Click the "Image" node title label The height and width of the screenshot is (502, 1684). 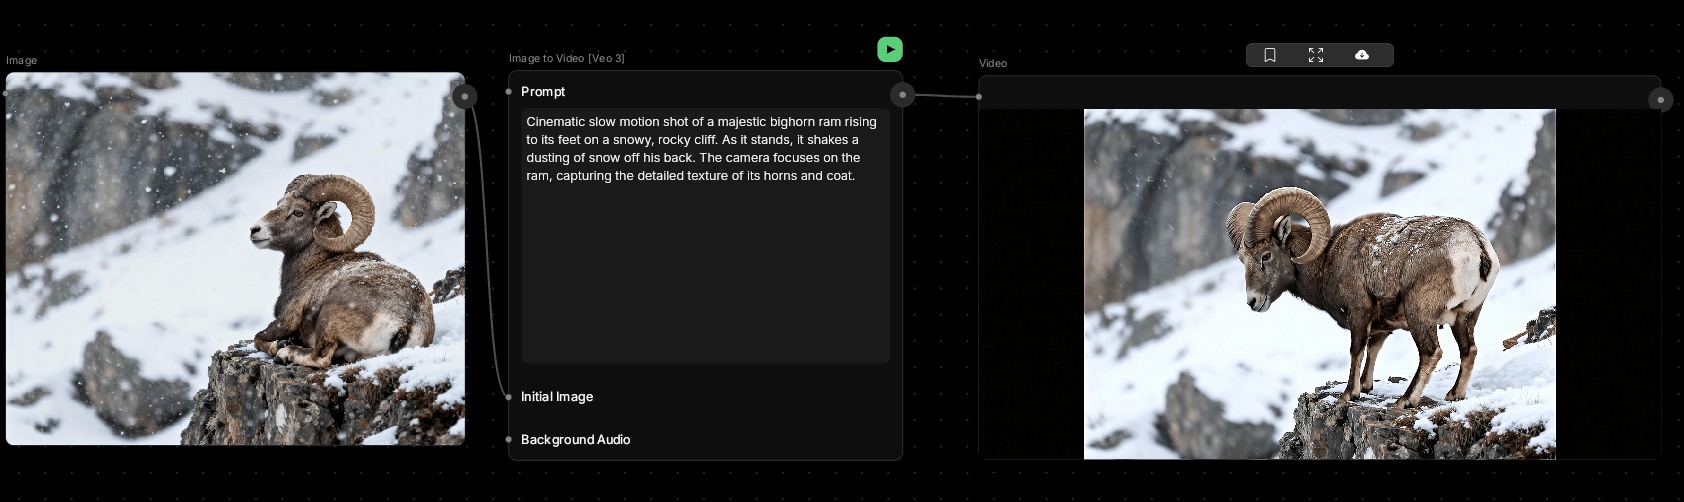[x=21, y=60]
